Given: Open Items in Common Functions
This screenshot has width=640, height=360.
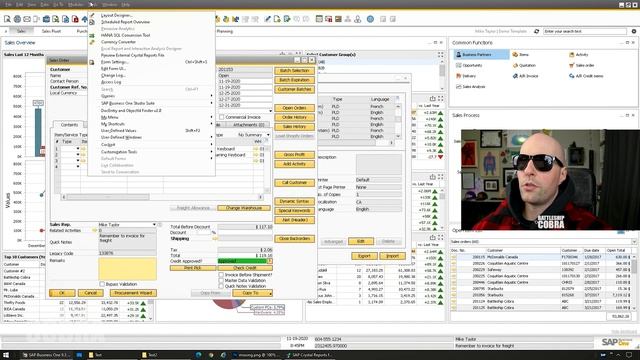Looking at the screenshot, I should (521, 54).
